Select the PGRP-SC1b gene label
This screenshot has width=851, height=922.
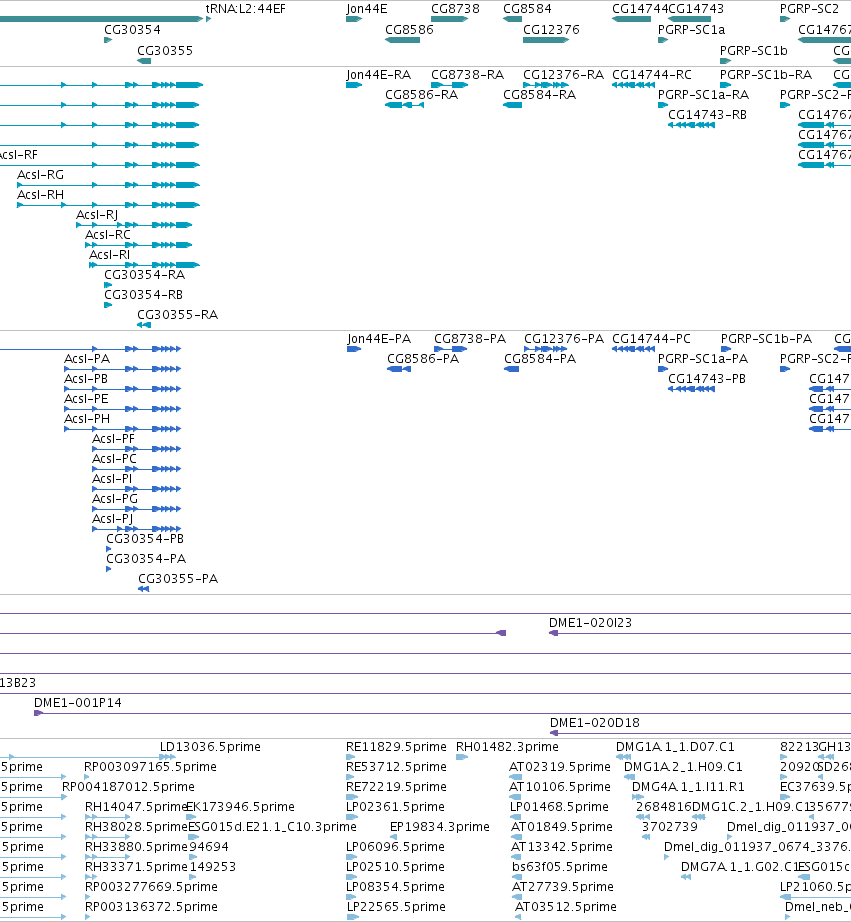coord(753,51)
